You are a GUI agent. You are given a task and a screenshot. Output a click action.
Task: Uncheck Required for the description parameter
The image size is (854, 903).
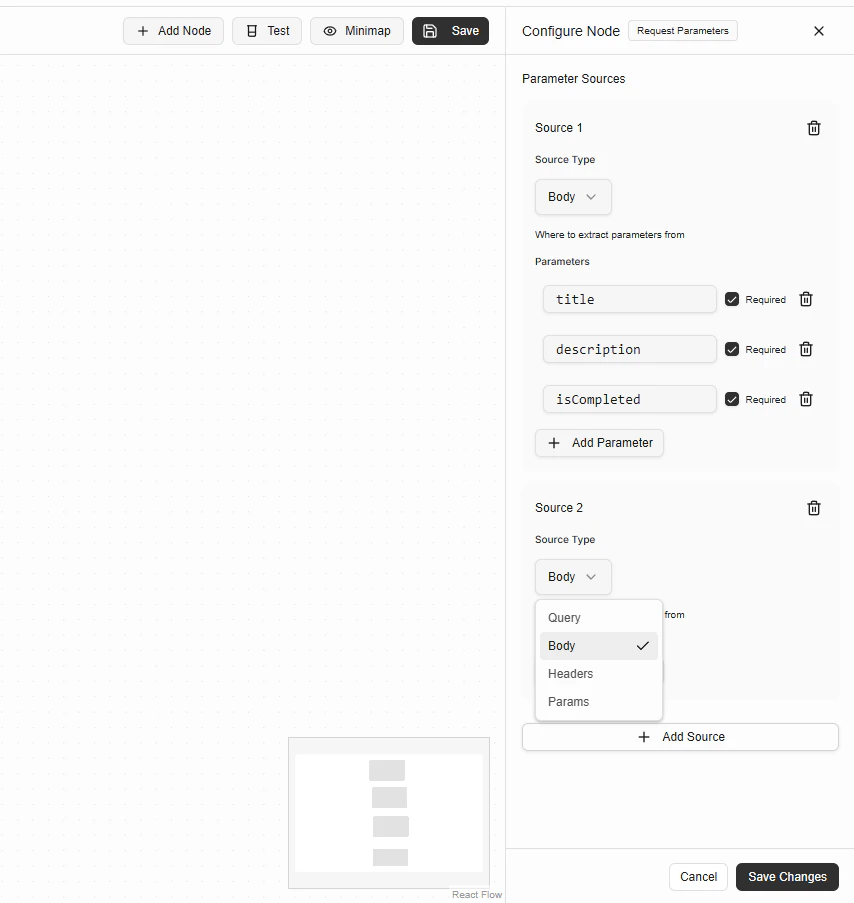[731, 348]
